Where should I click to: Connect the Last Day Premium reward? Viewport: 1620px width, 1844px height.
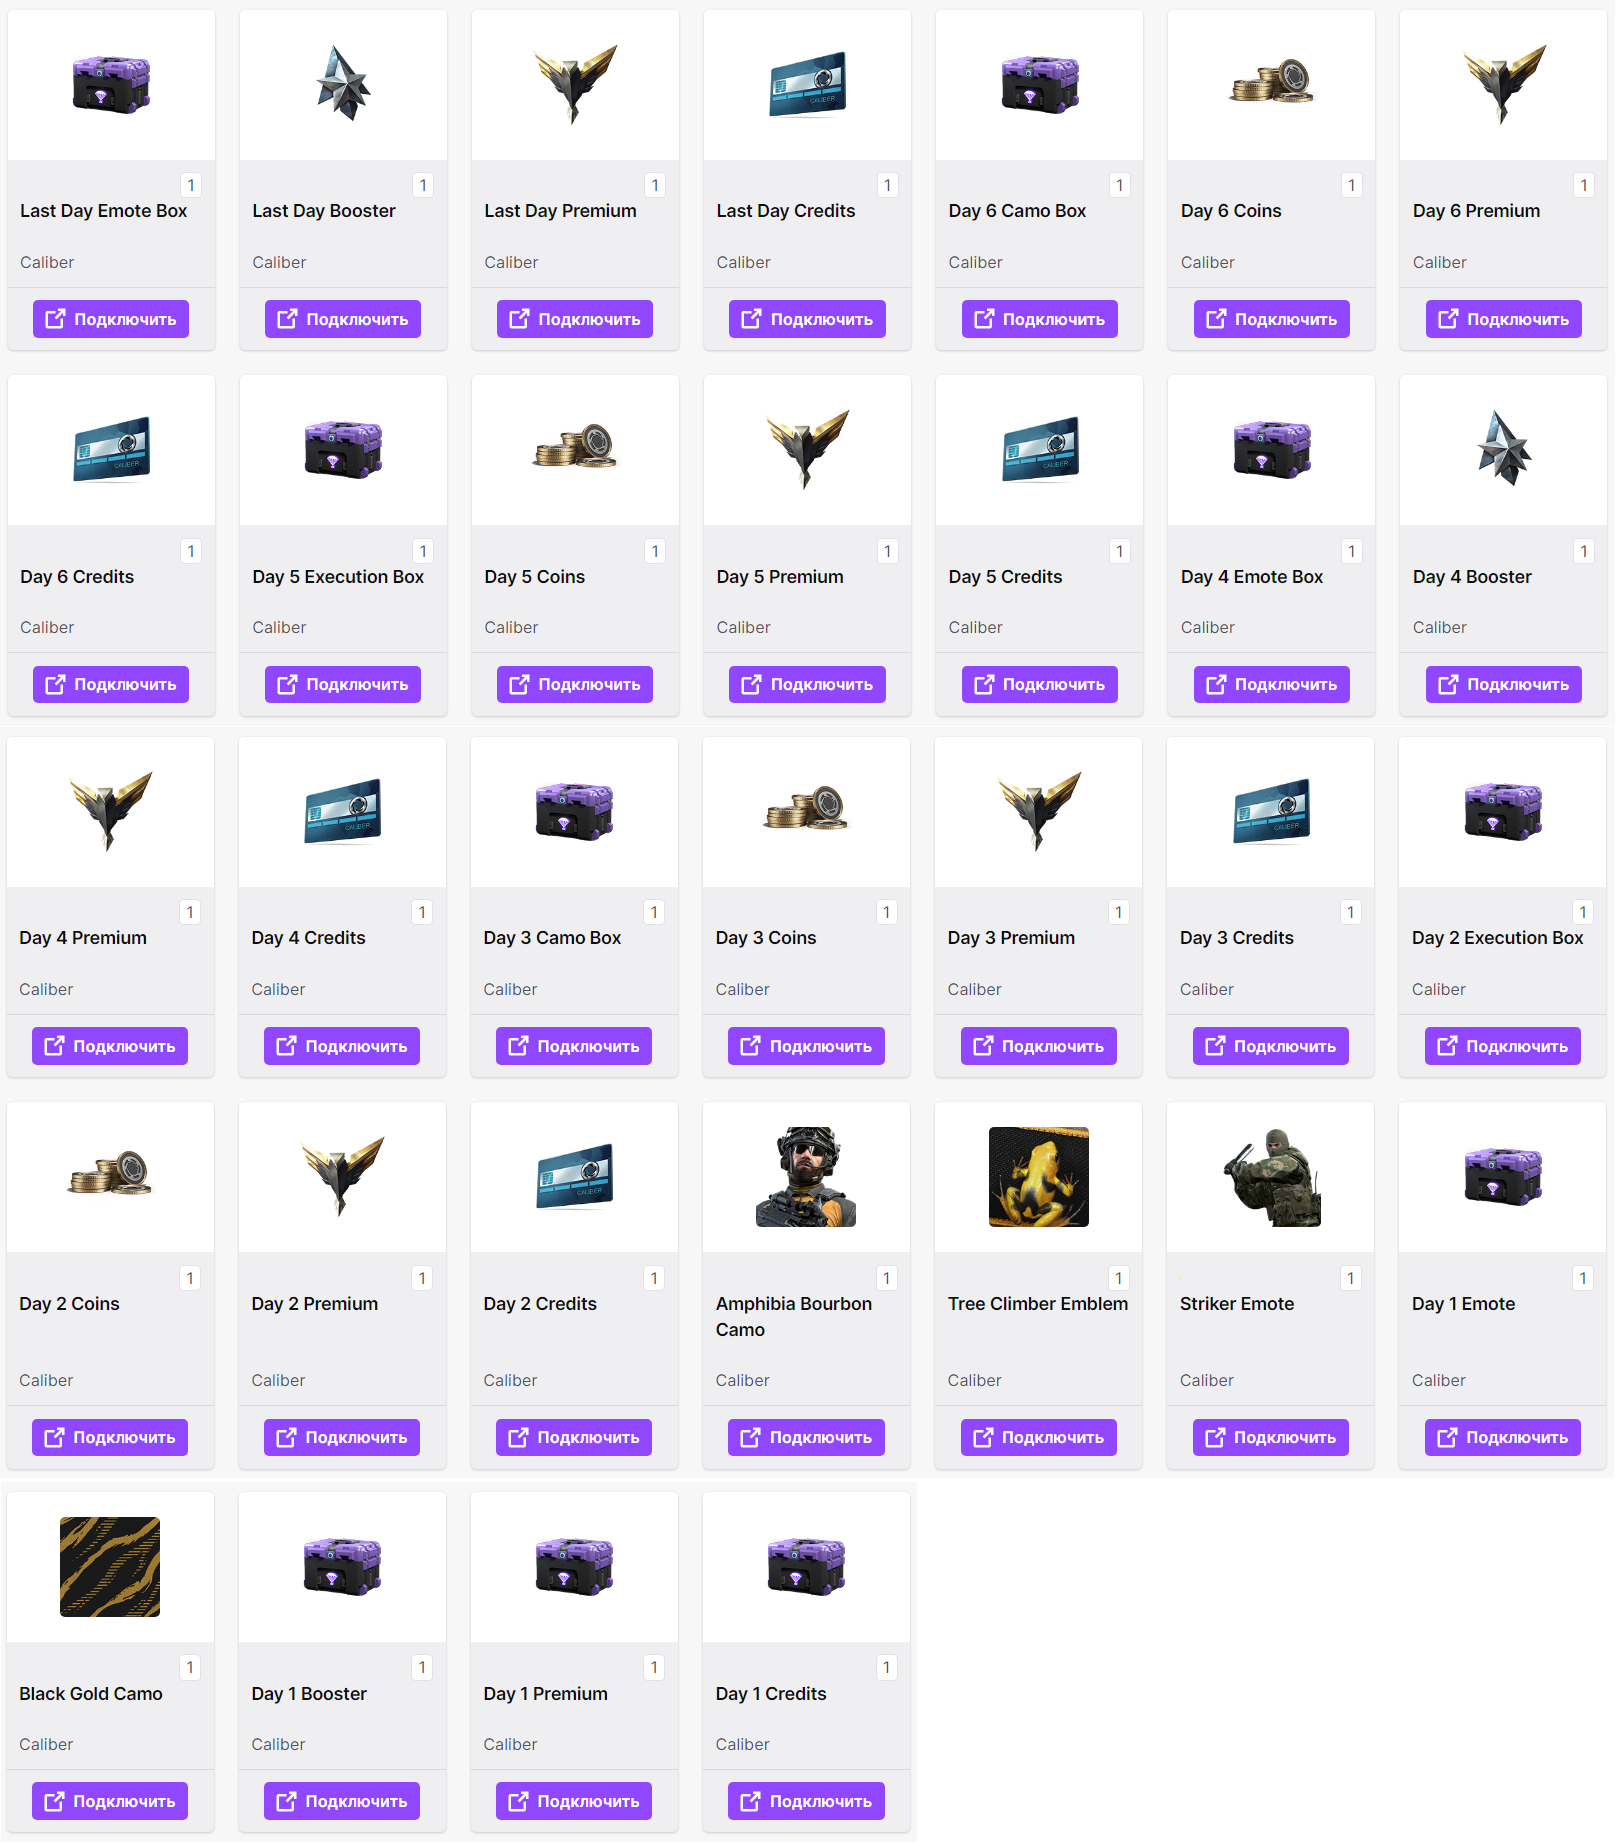(x=575, y=319)
